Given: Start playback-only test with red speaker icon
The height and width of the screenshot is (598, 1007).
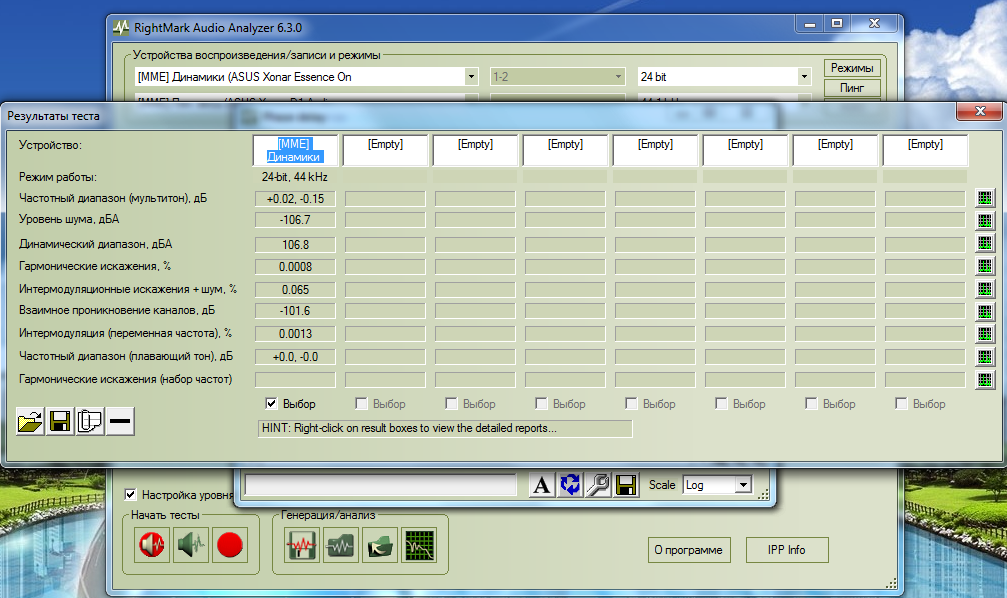Looking at the screenshot, I should tap(152, 545).
